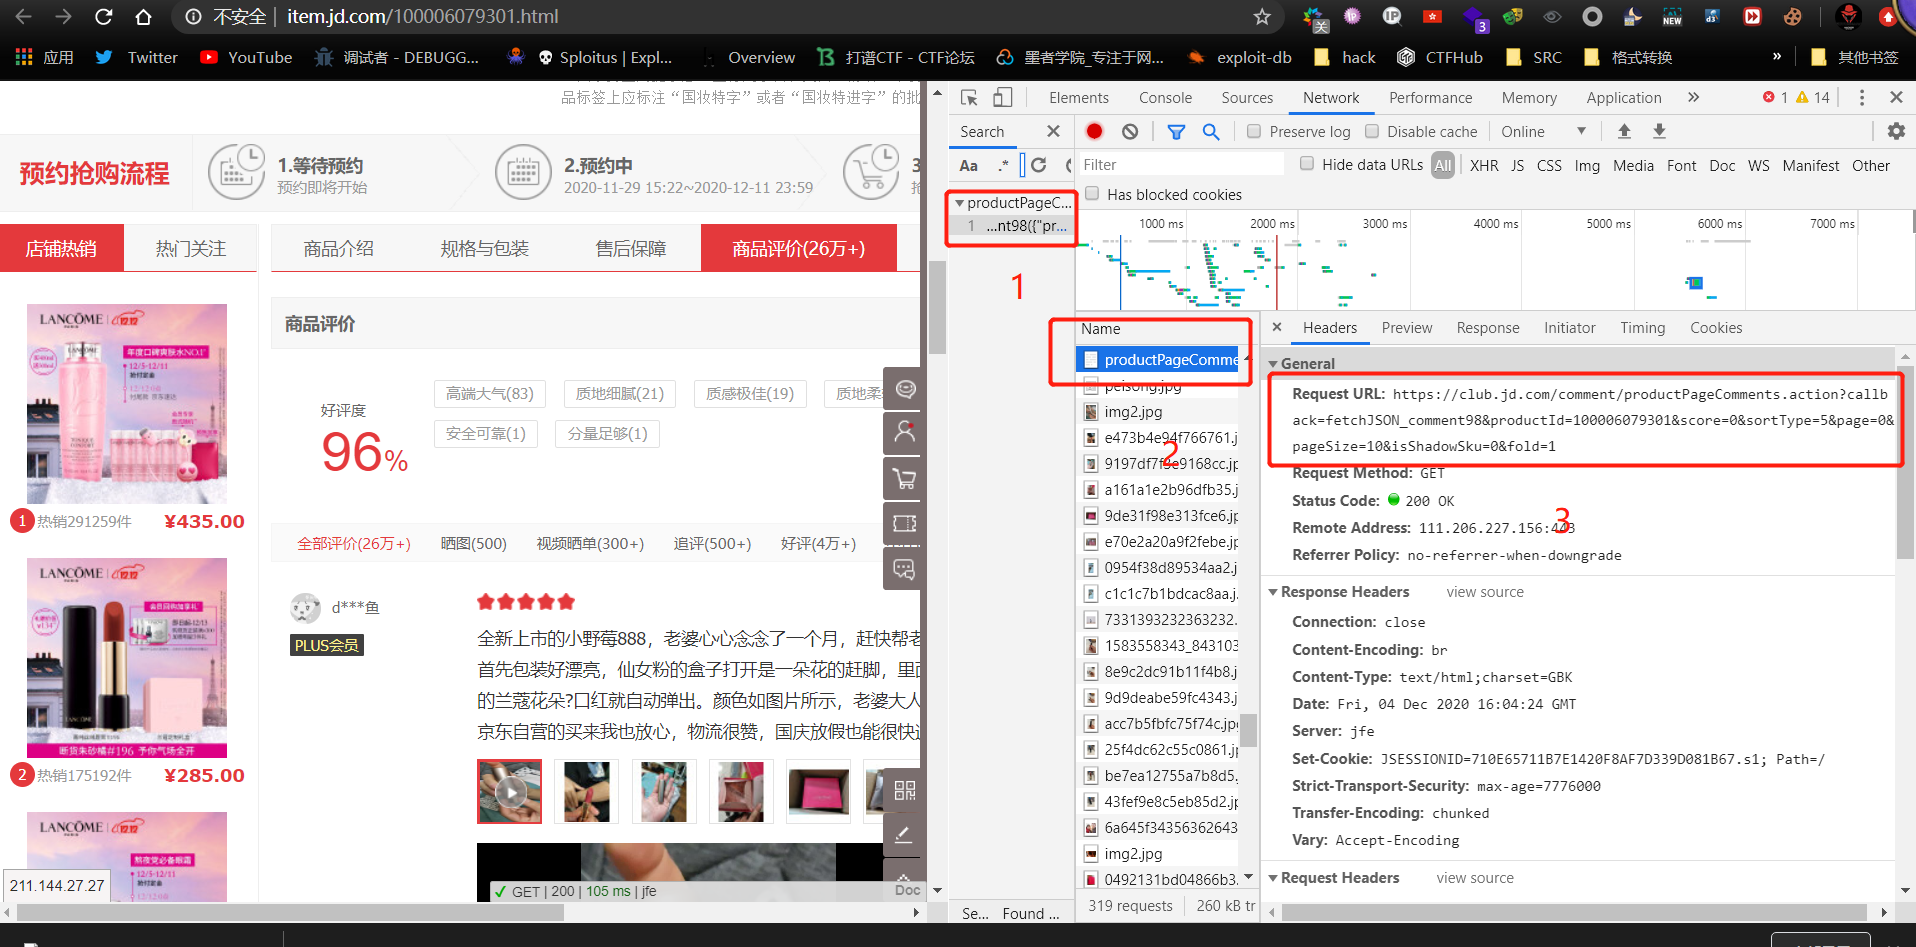View source of Response Headers
This screenshot has width=1916, height=947.
pyautogui.click(x=1485, y=592)
